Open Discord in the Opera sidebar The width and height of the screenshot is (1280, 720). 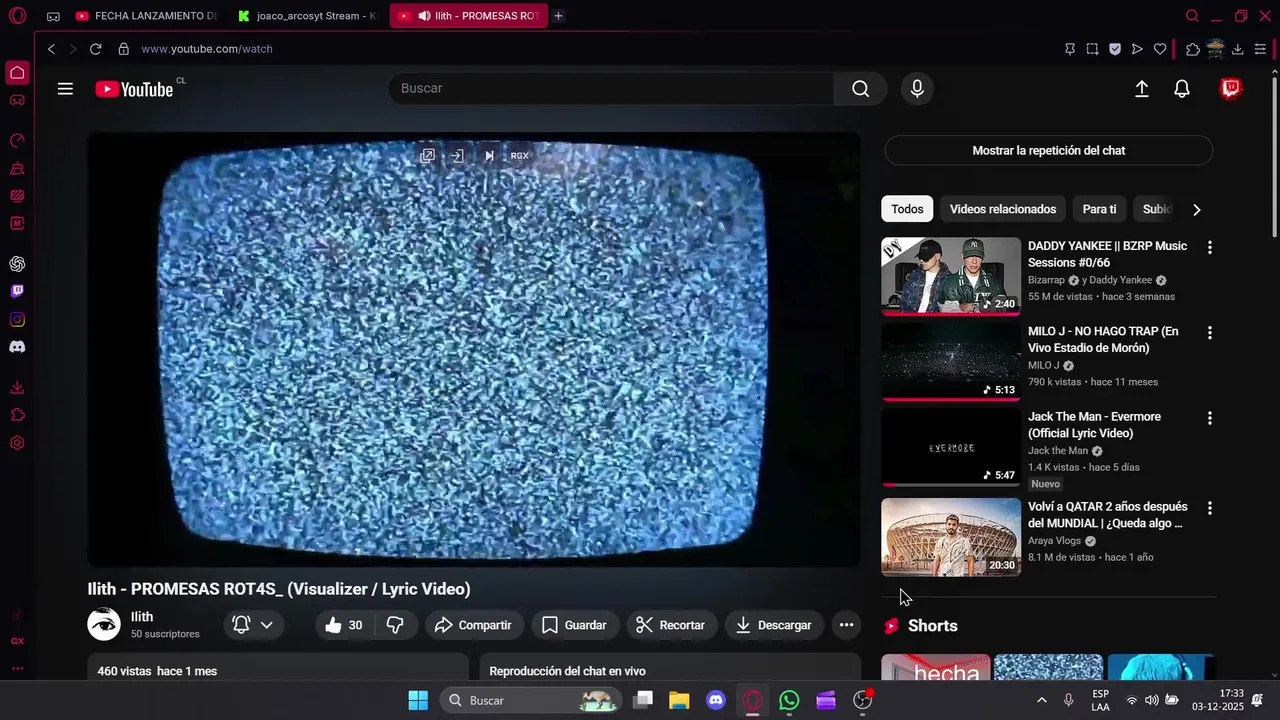pos(17,347)
